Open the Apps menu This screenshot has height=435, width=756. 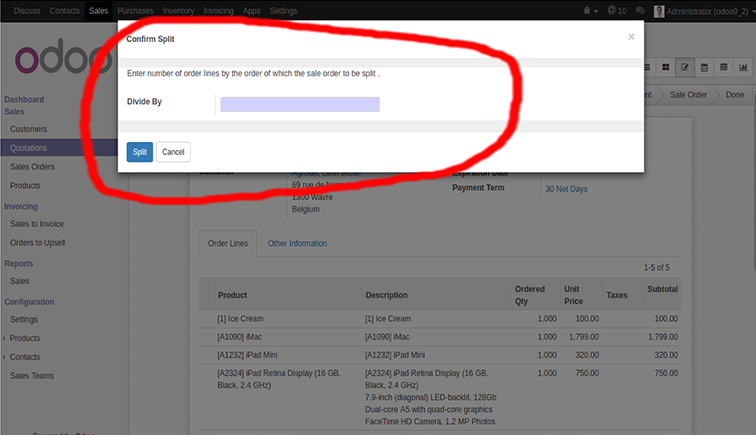coord(252,11)
